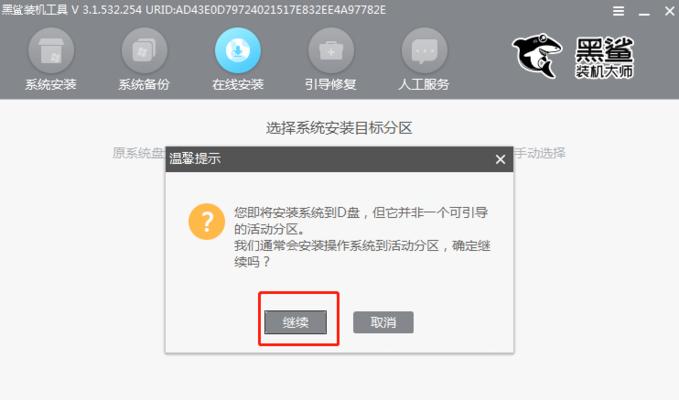Close the 黑鲨装机工具 application window

669,11
